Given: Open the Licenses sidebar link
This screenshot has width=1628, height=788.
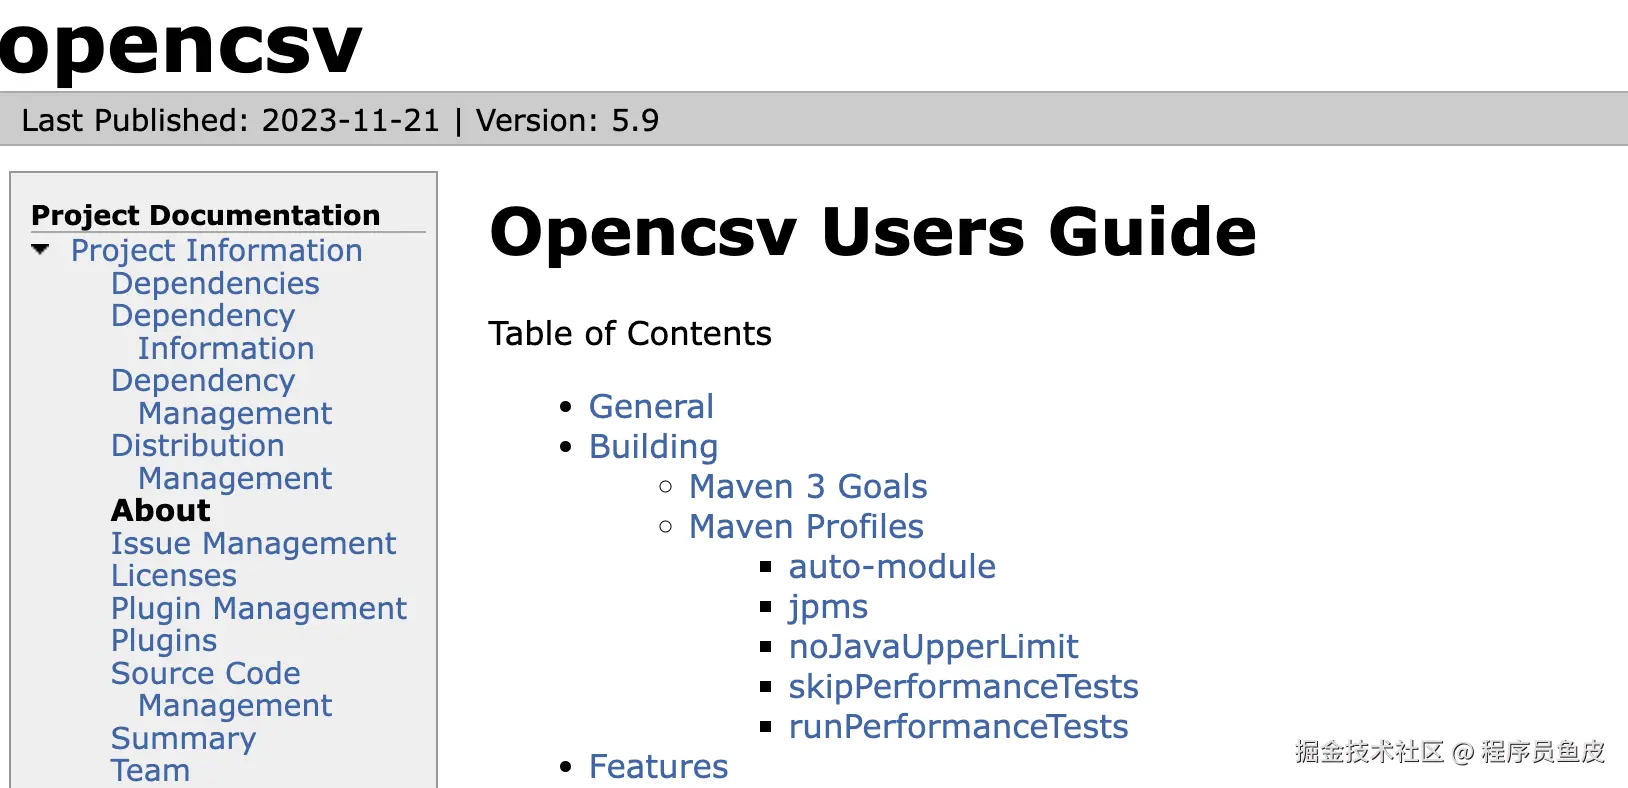Looking at the screenshot, I should click(174, 576).
